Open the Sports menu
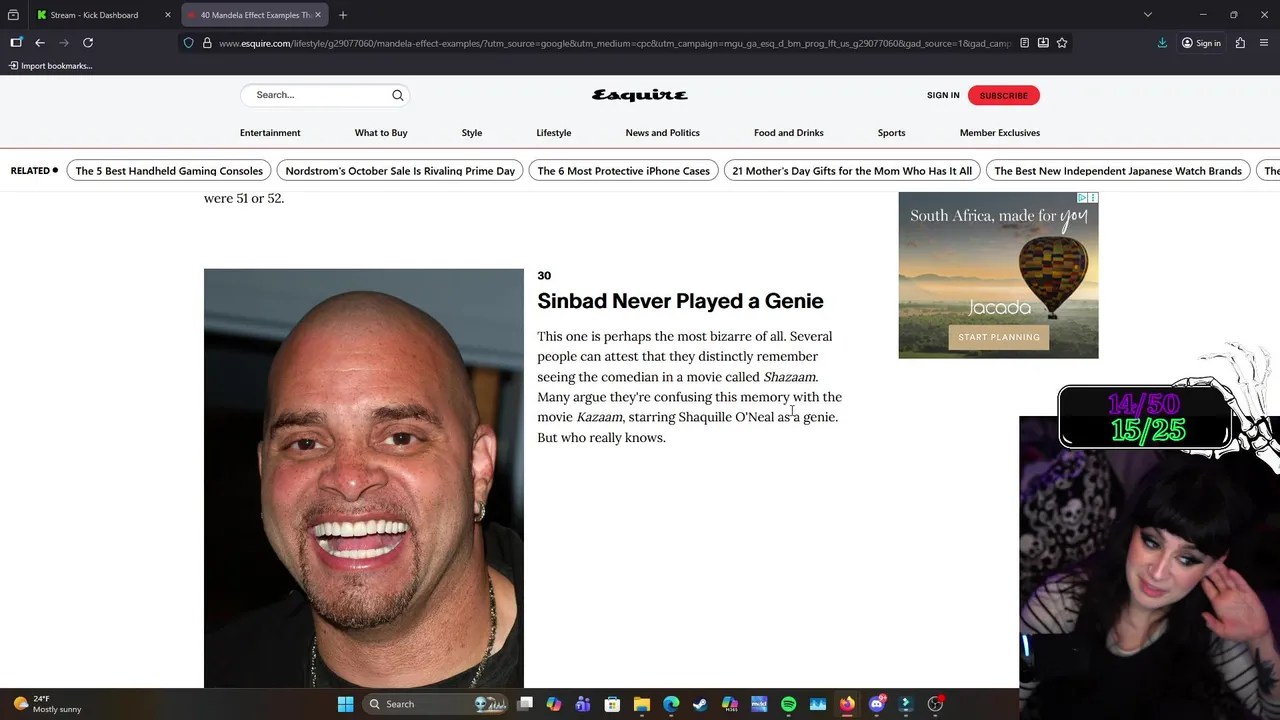The height and width of the screenshot is (720, 1280). coord(891,133)
